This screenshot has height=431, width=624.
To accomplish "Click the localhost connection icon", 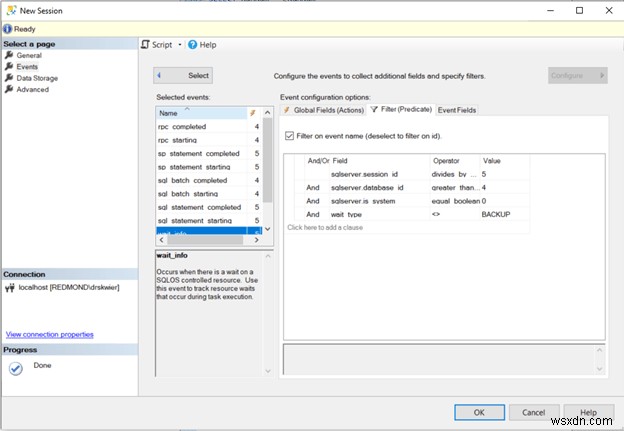I will tap(10, 288).
